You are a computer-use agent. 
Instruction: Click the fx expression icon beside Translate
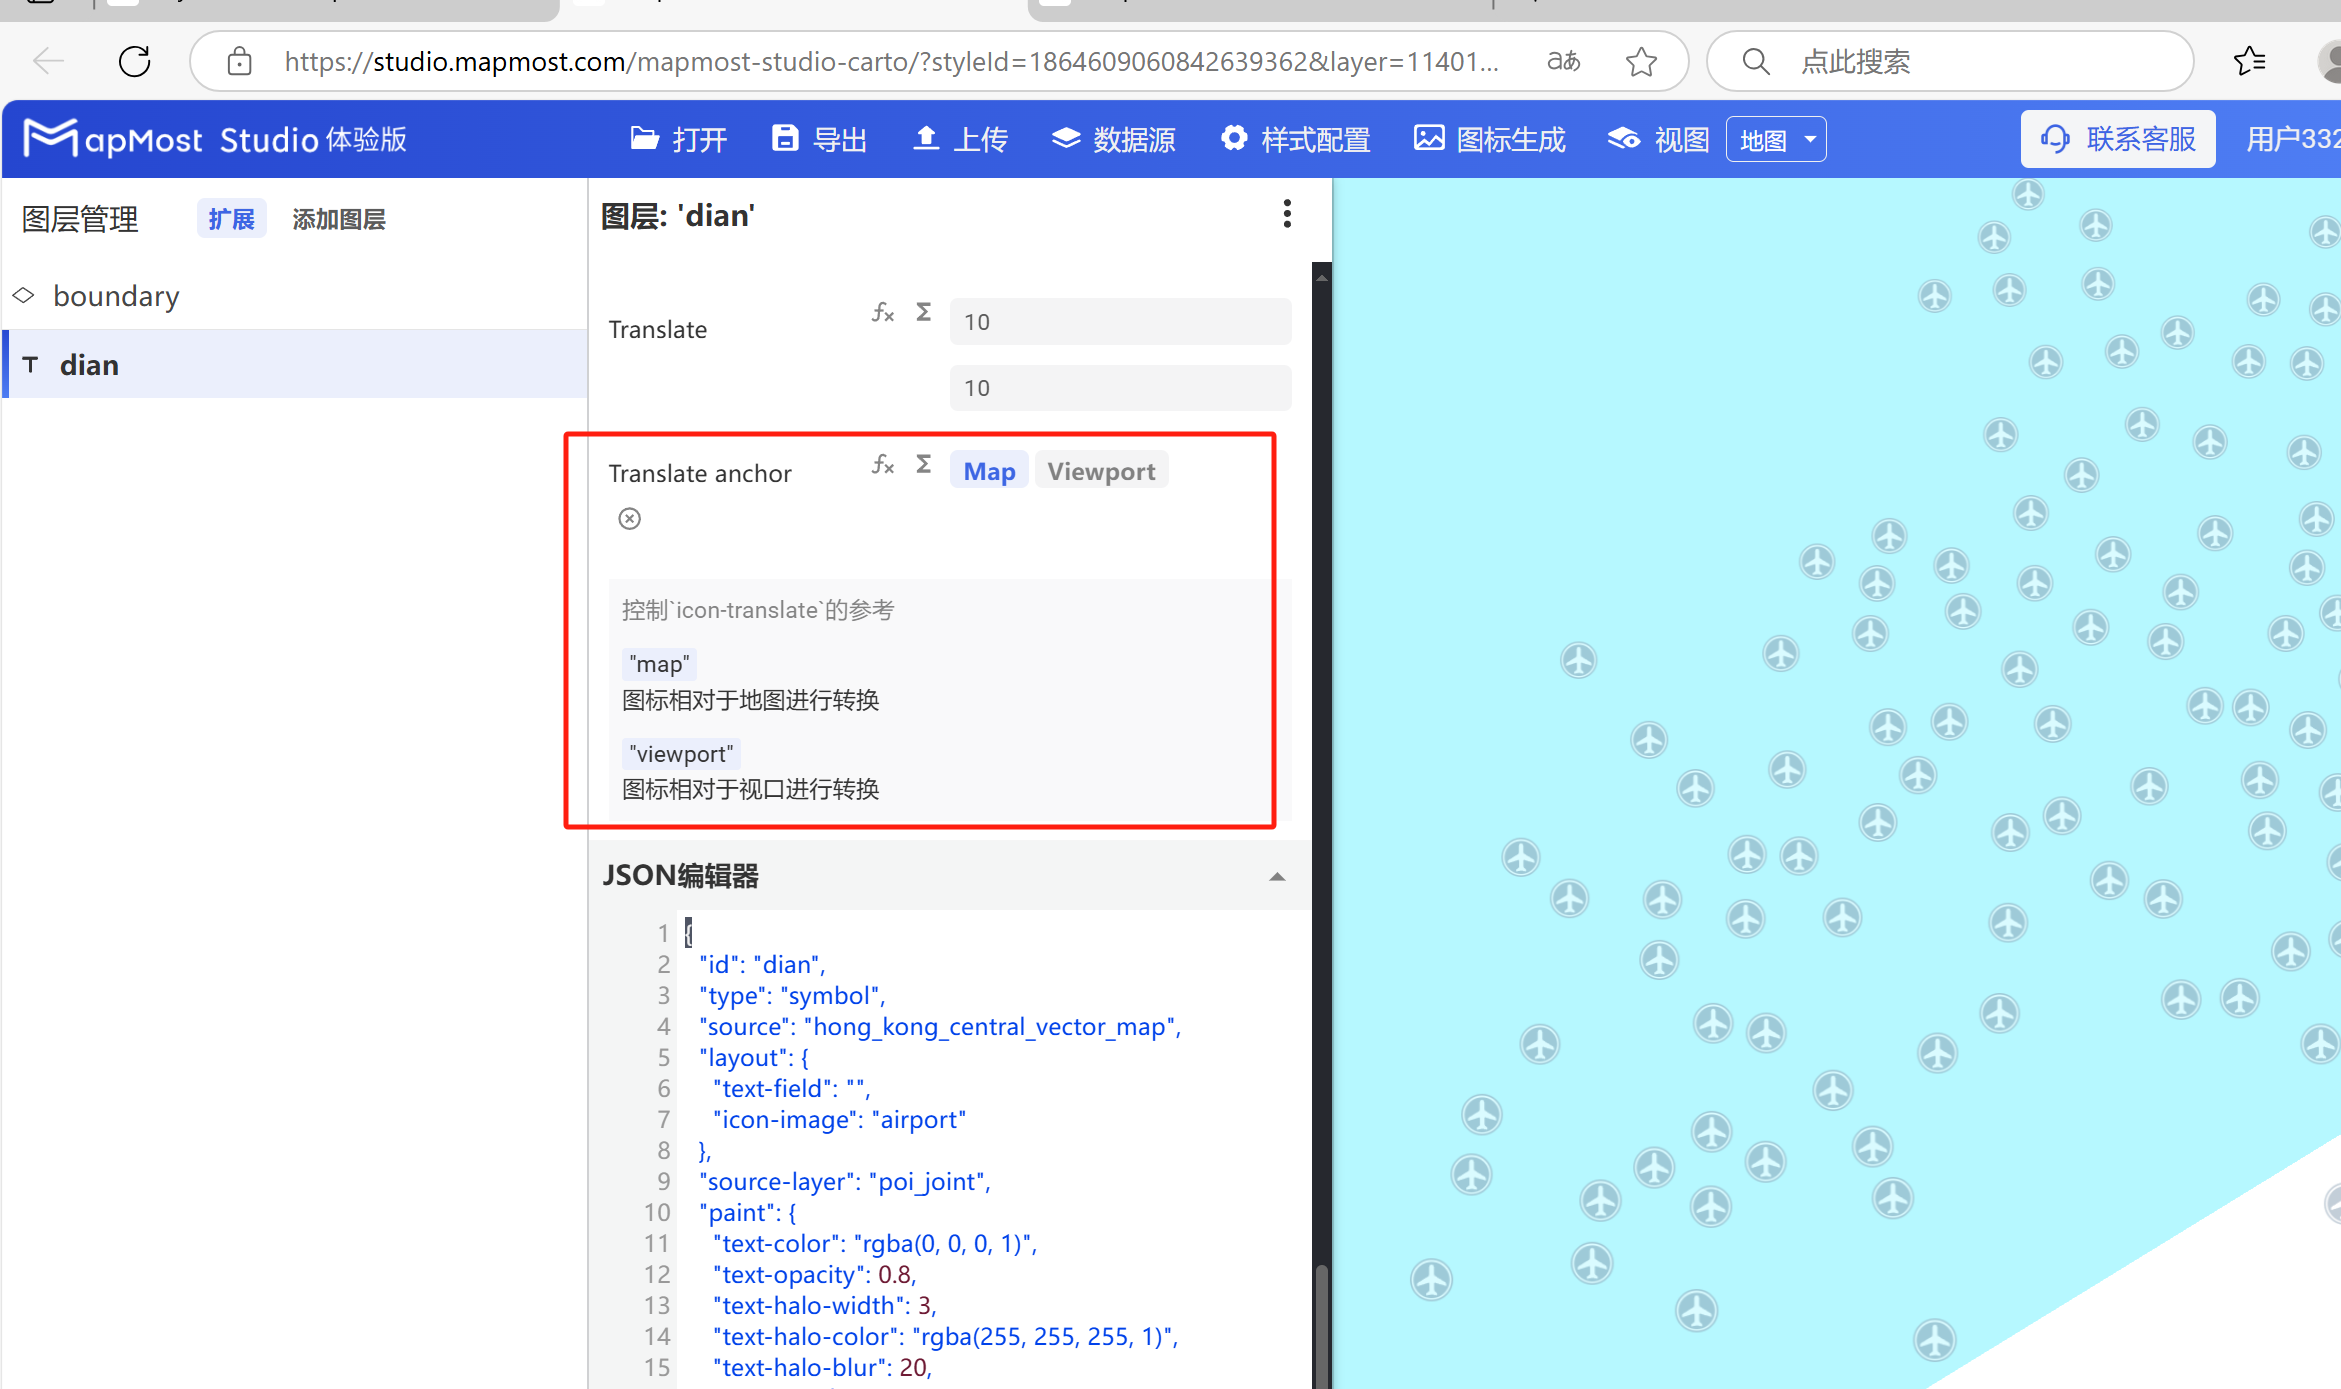coord(882,313)
